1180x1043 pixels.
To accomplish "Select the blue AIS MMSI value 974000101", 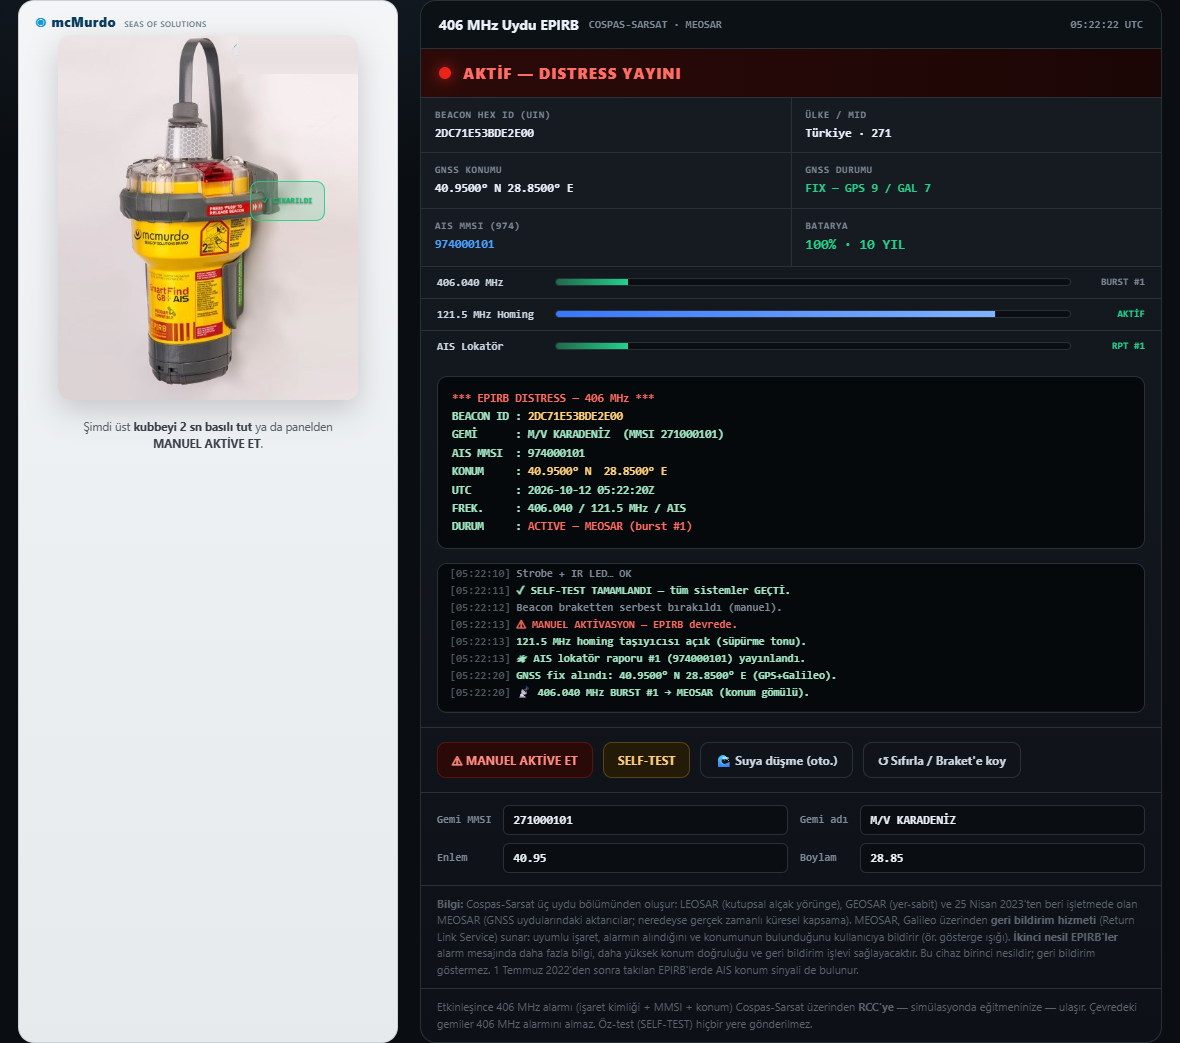I will 464,244.
